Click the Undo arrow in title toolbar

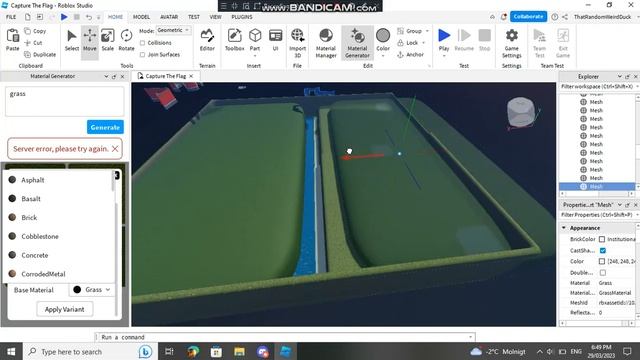[89, 17]
